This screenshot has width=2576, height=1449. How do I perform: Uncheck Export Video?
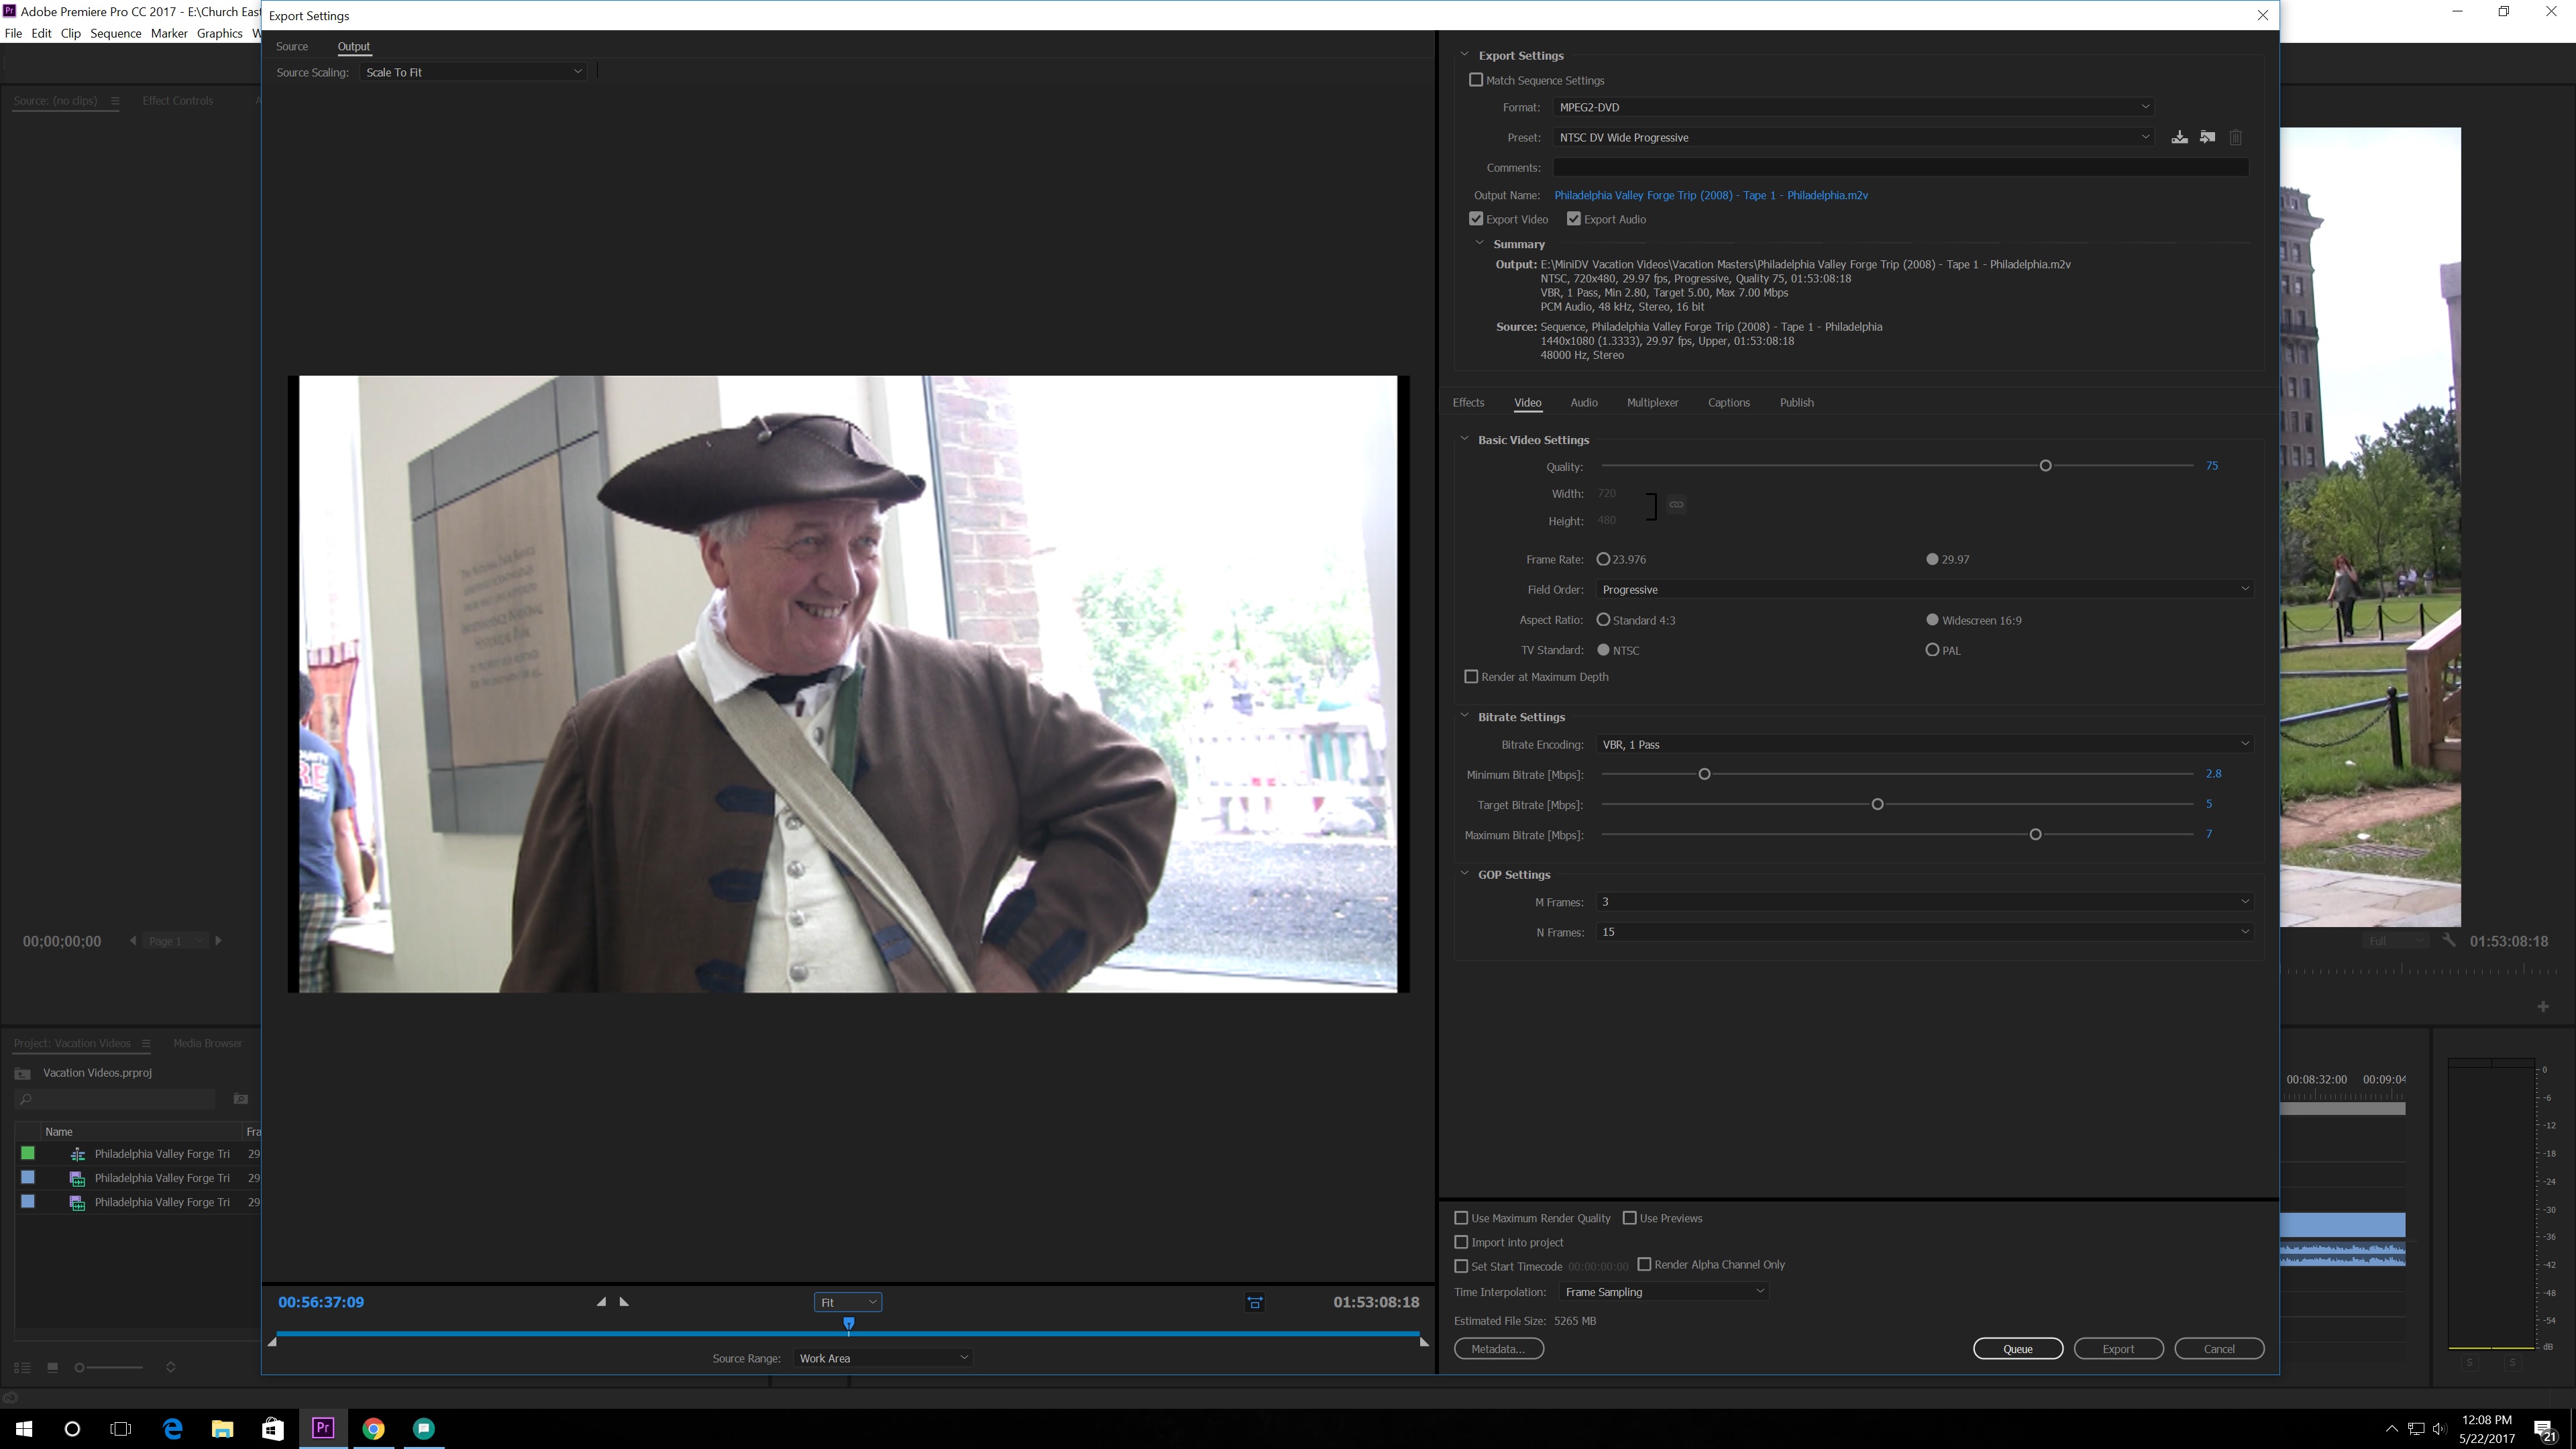click(x=1476, y=219)
